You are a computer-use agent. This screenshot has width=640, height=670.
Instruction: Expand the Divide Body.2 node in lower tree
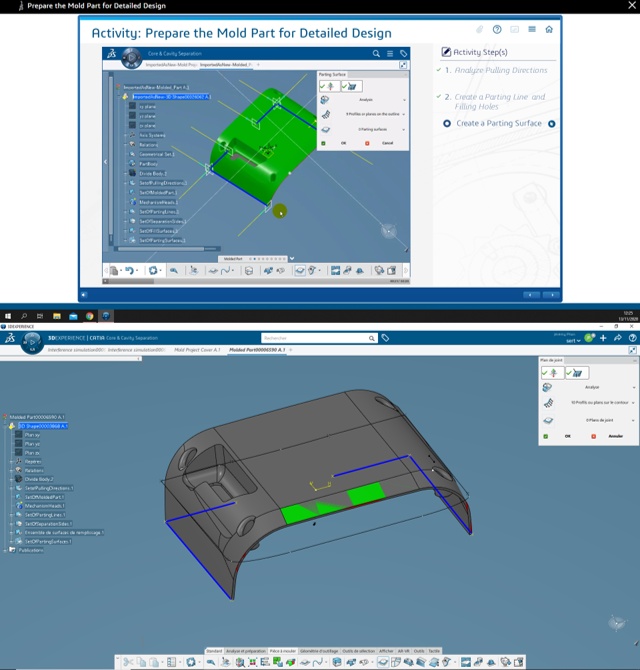tap(12, 479)
